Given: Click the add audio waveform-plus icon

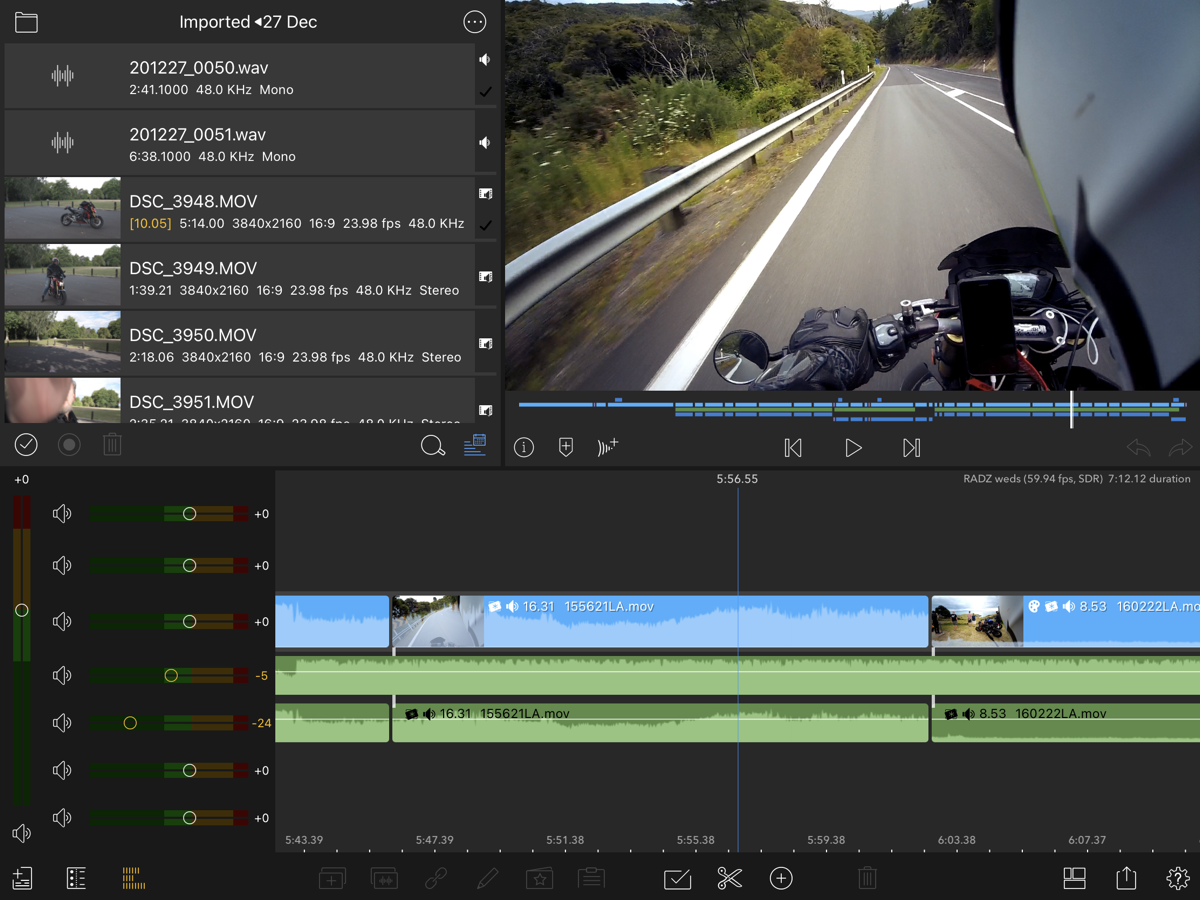Looking at the screenshot, I should [x=608, y=447].
